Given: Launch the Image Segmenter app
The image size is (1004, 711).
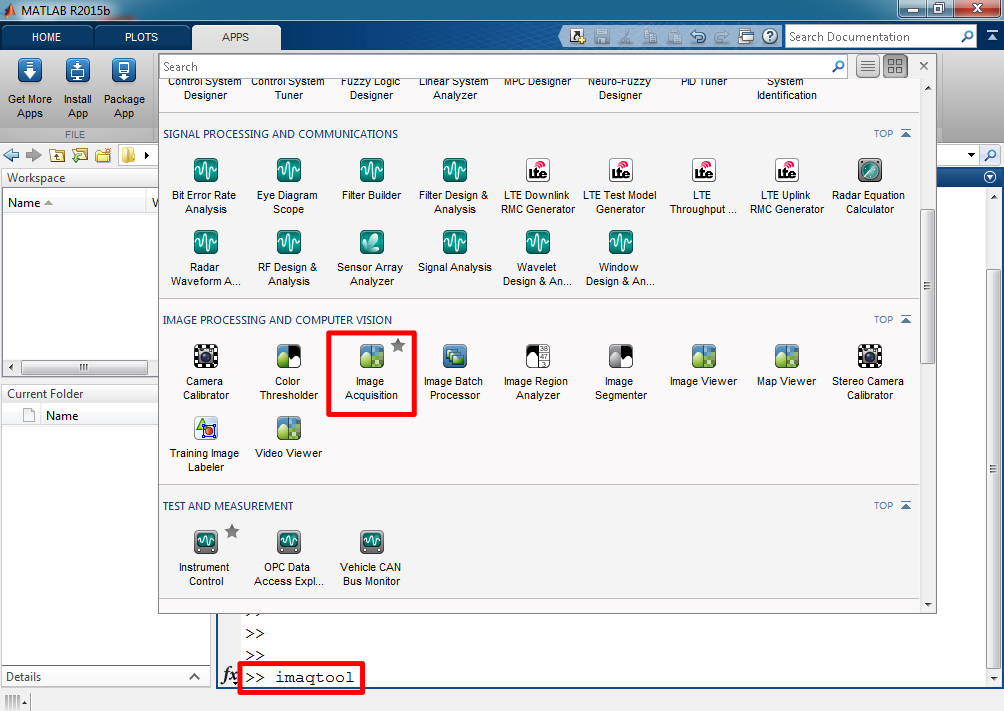Looking at the screenshot, I should pos(620,372).
